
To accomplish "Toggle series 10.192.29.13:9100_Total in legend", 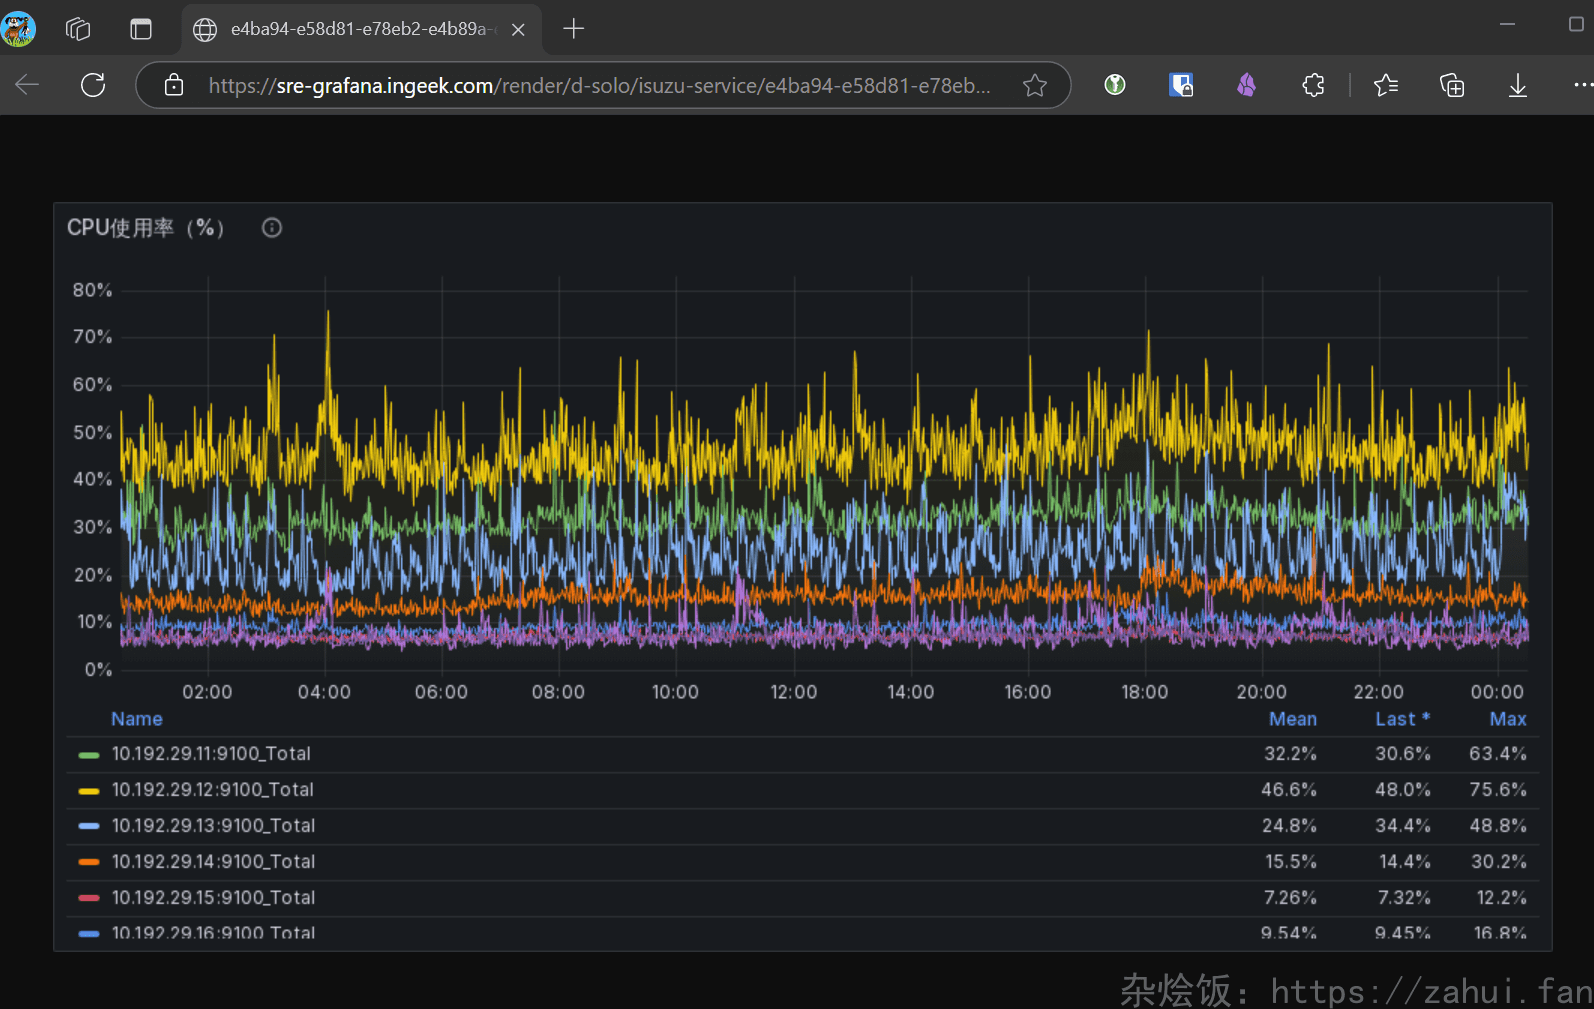I will 213,826.
